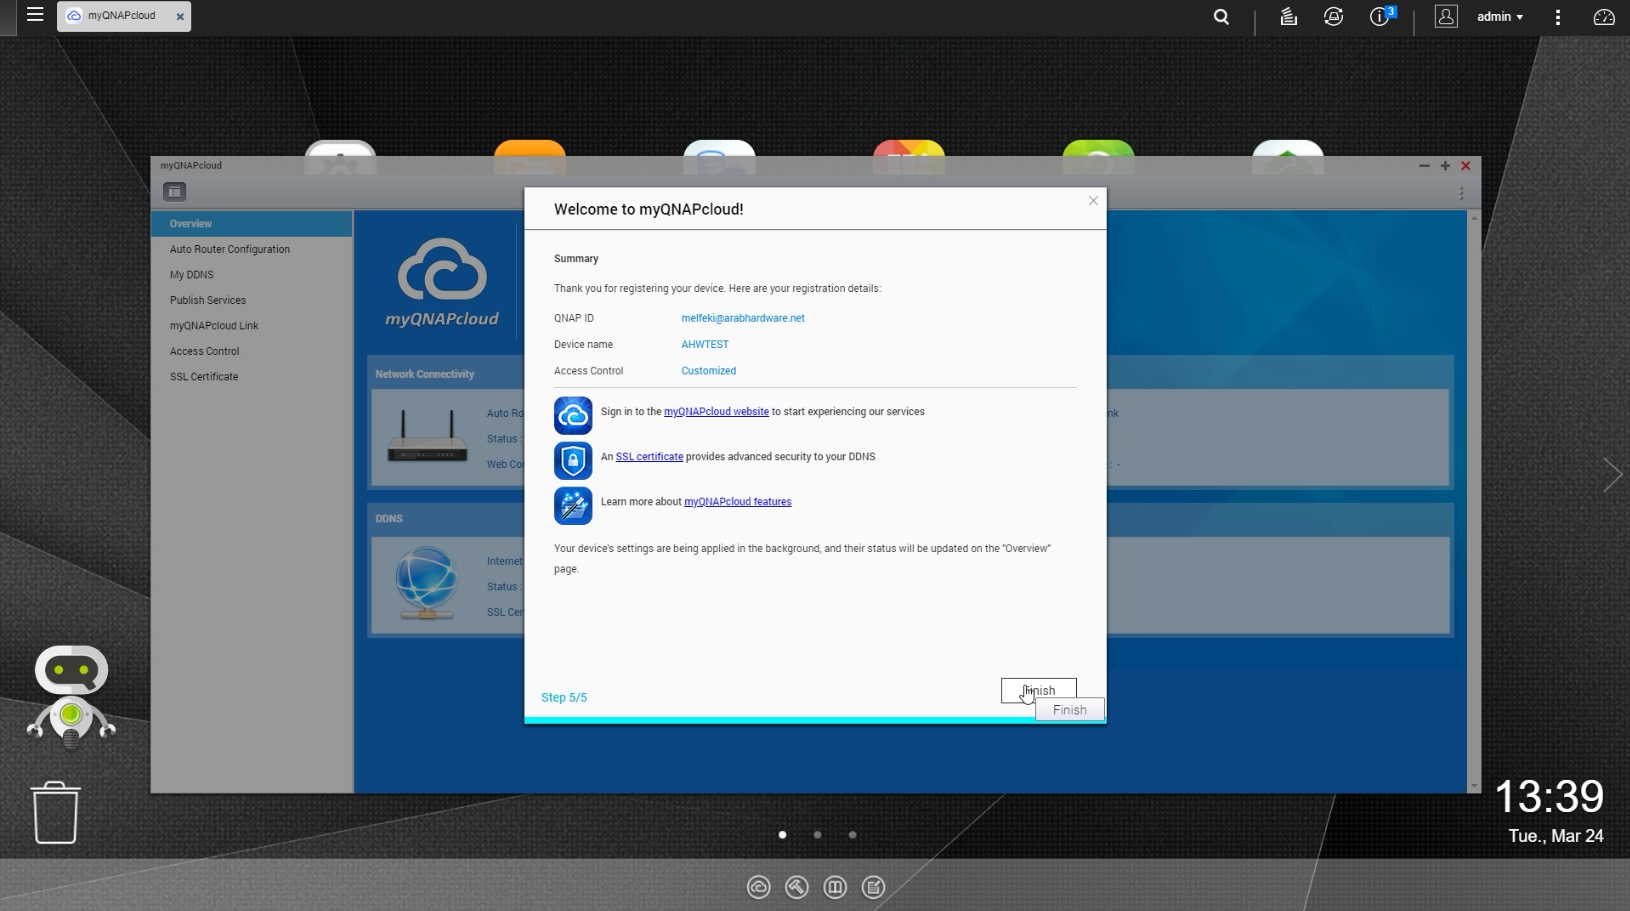
Task: Click the blue SSL lock icon
Action: tap(573, 460)
